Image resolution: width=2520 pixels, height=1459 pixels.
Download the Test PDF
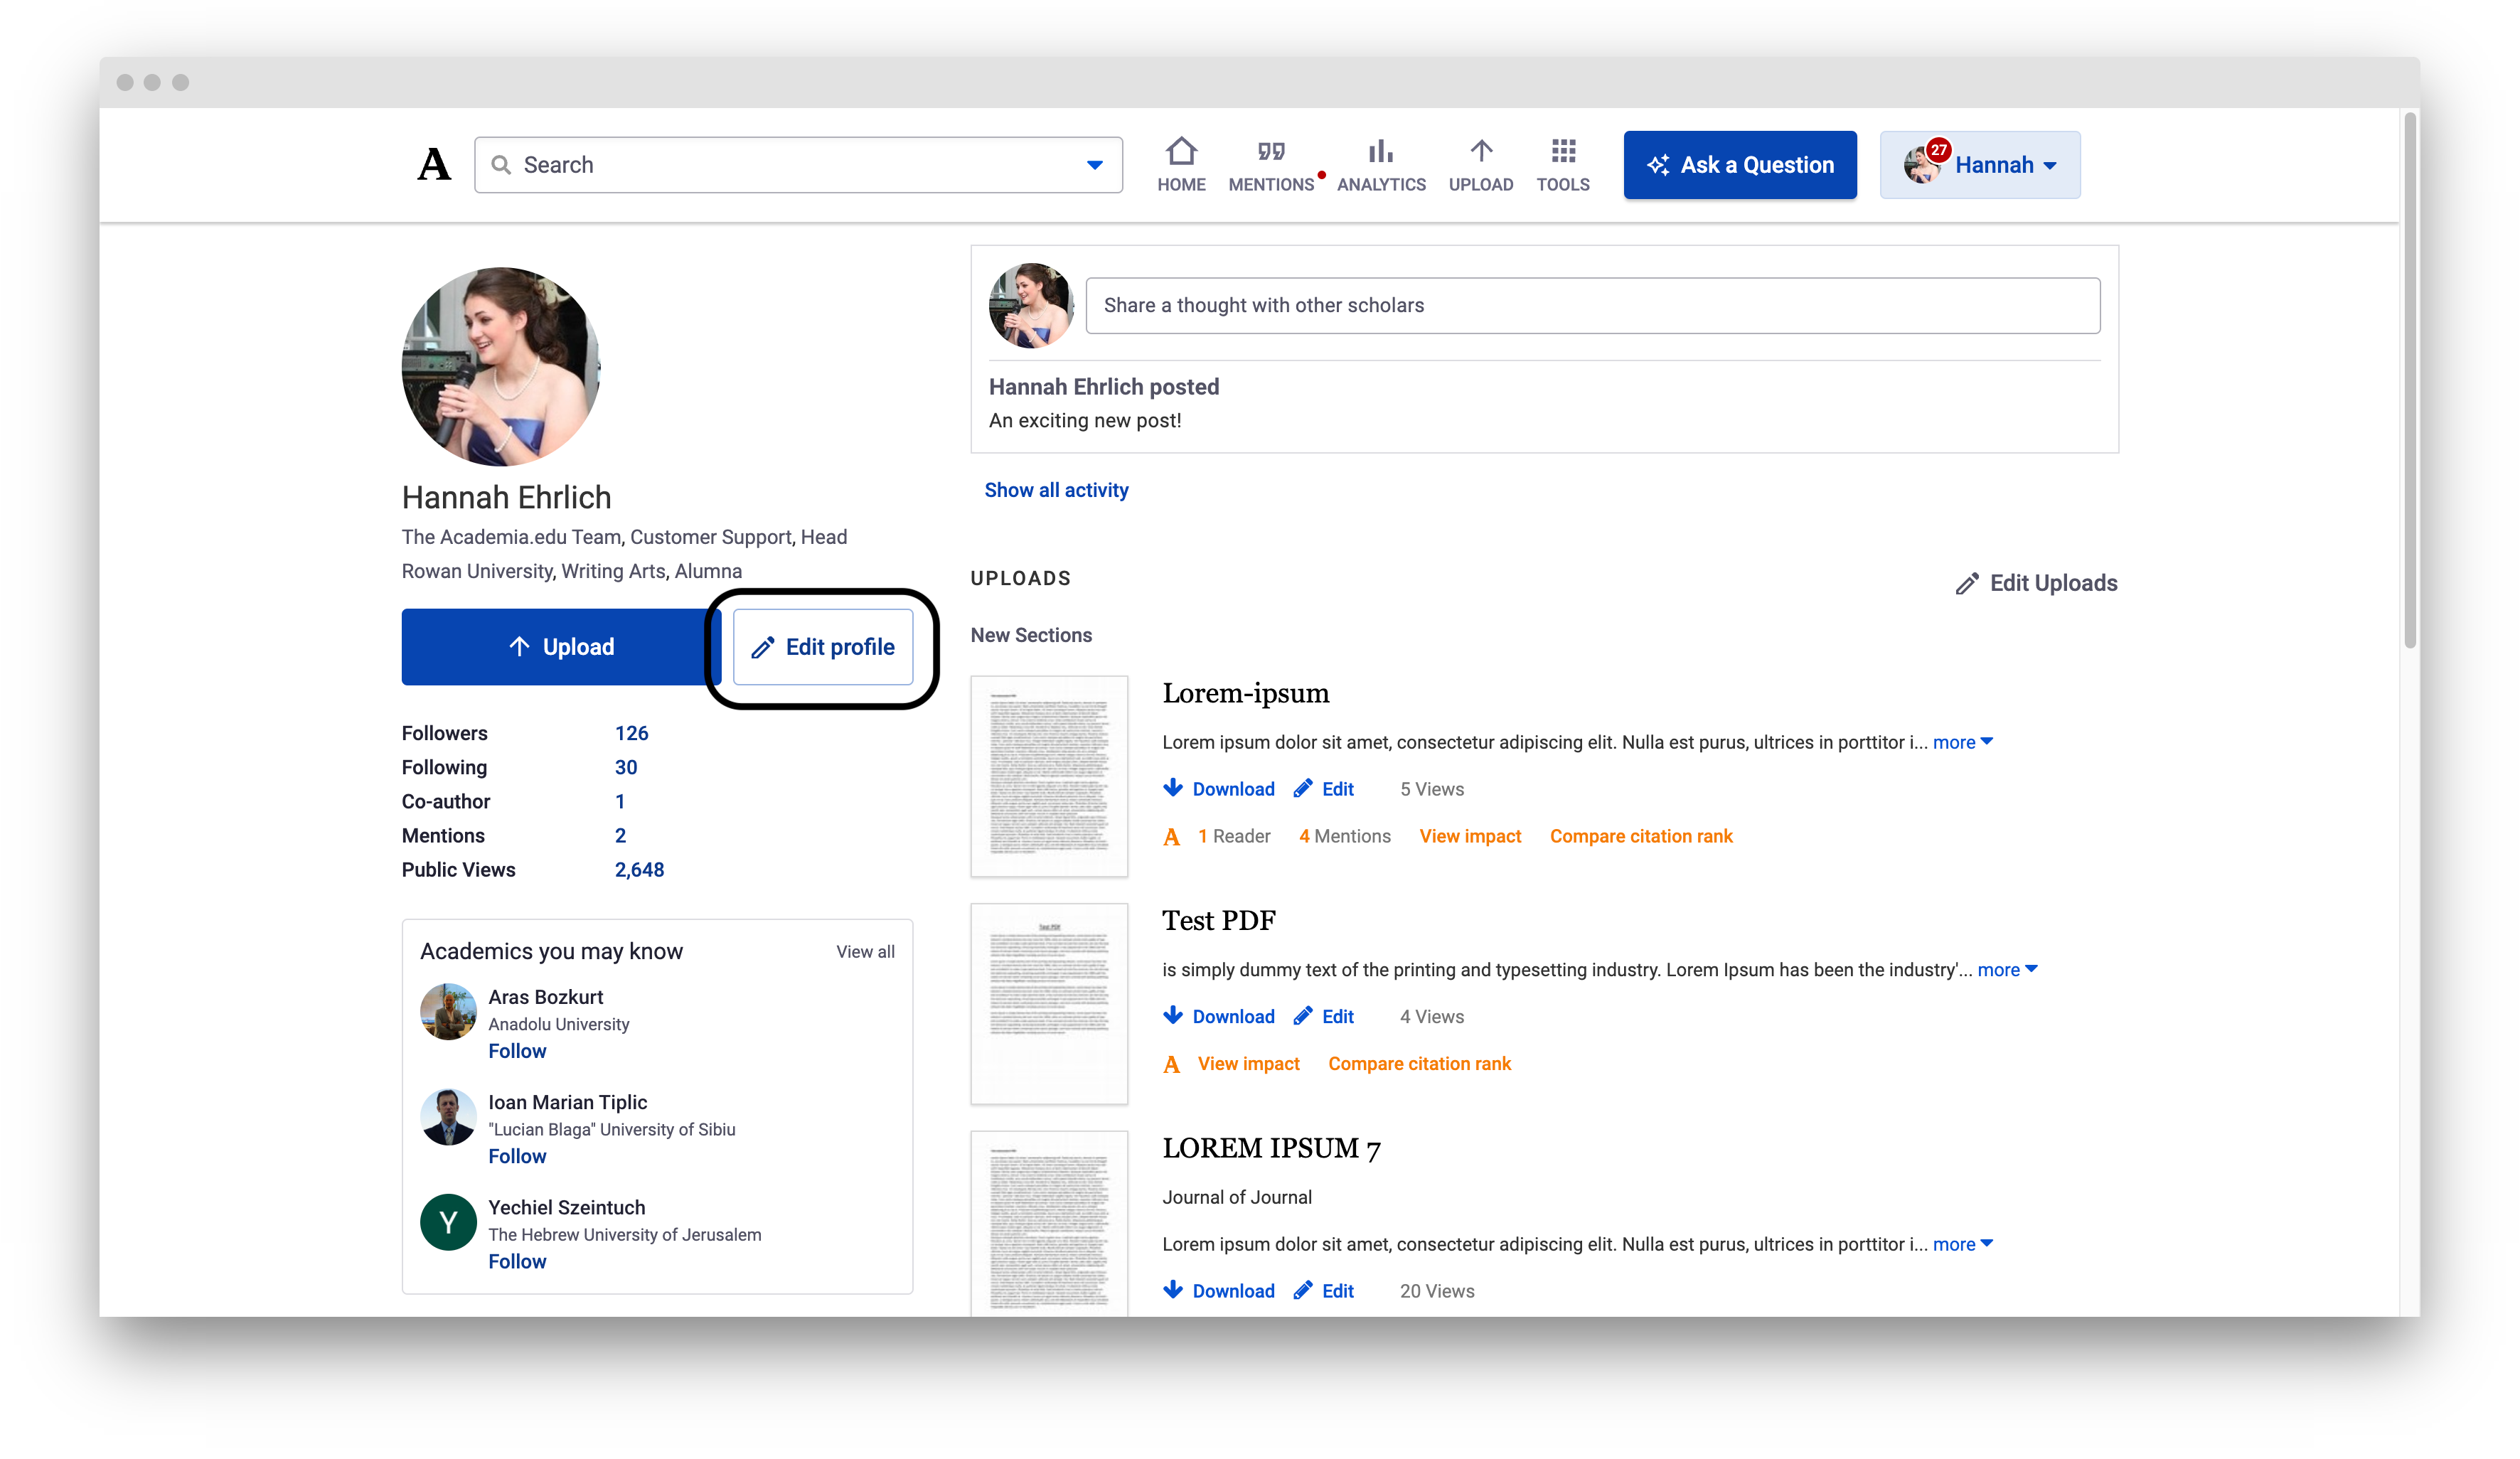point(1219,1016)
